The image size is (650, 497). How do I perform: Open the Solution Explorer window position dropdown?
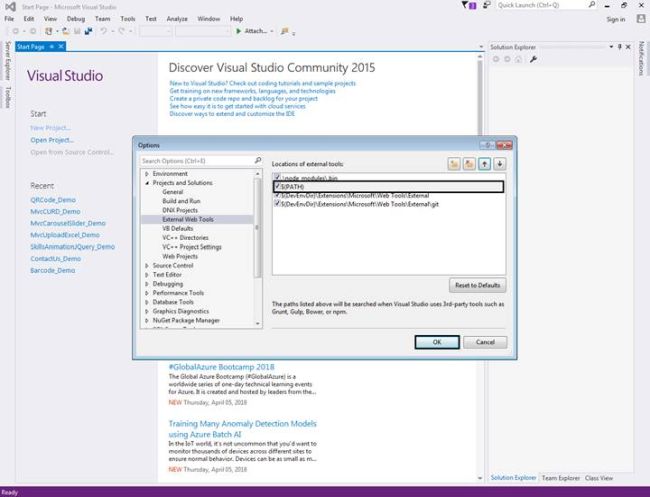[611, 47]
